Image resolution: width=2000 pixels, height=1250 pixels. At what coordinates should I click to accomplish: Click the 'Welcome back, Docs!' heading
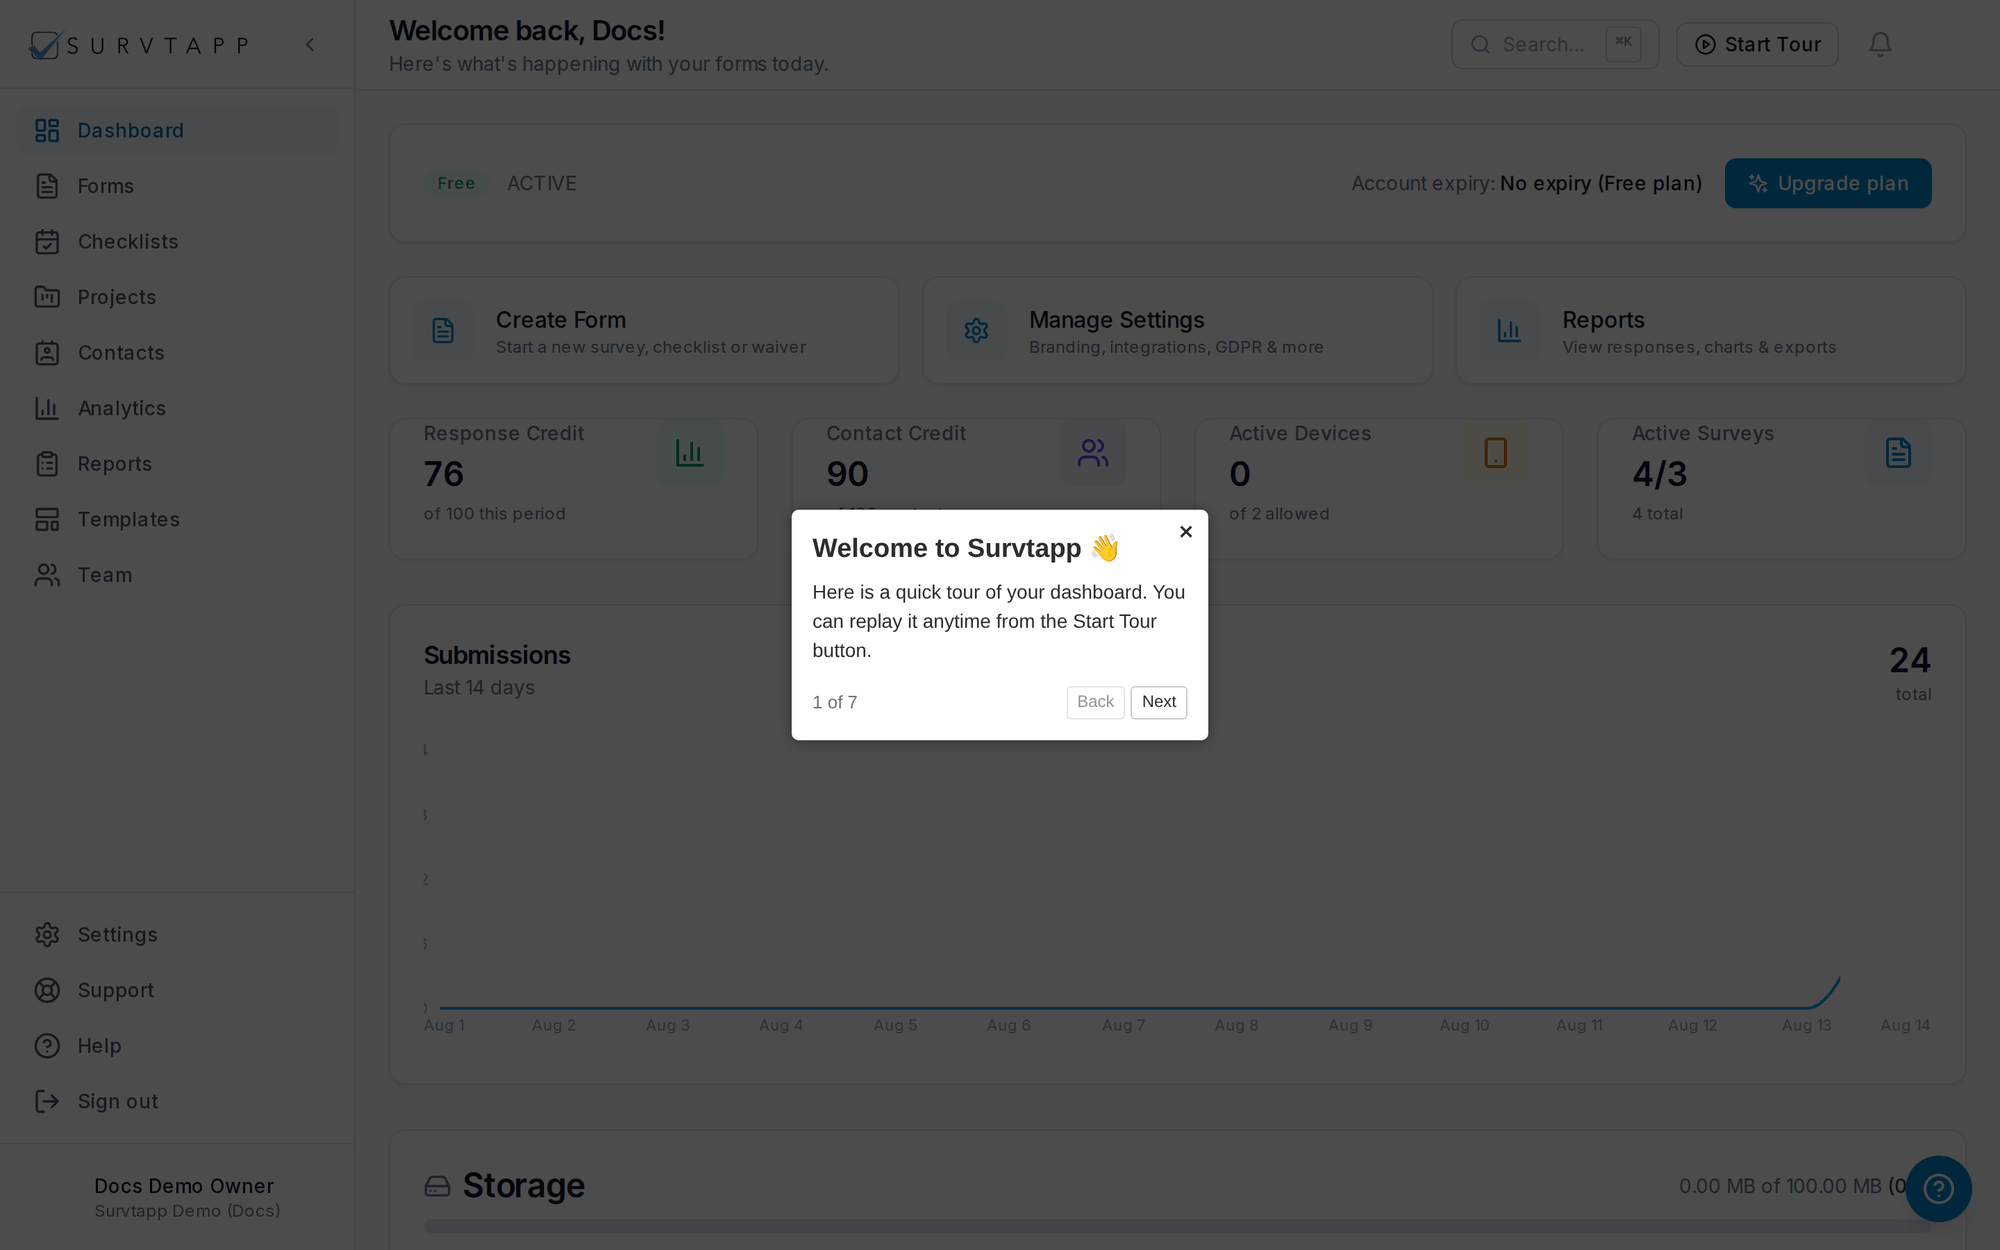coord(527,31)
